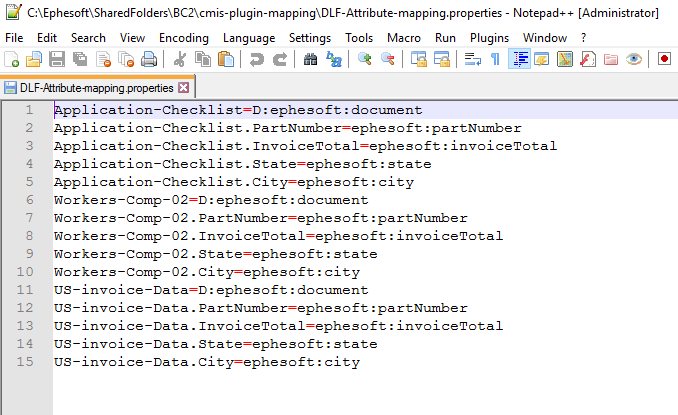Viewport: 678px width, 415px height.
Task: Open the Plugins menu
Action: [x=489, y=38]
